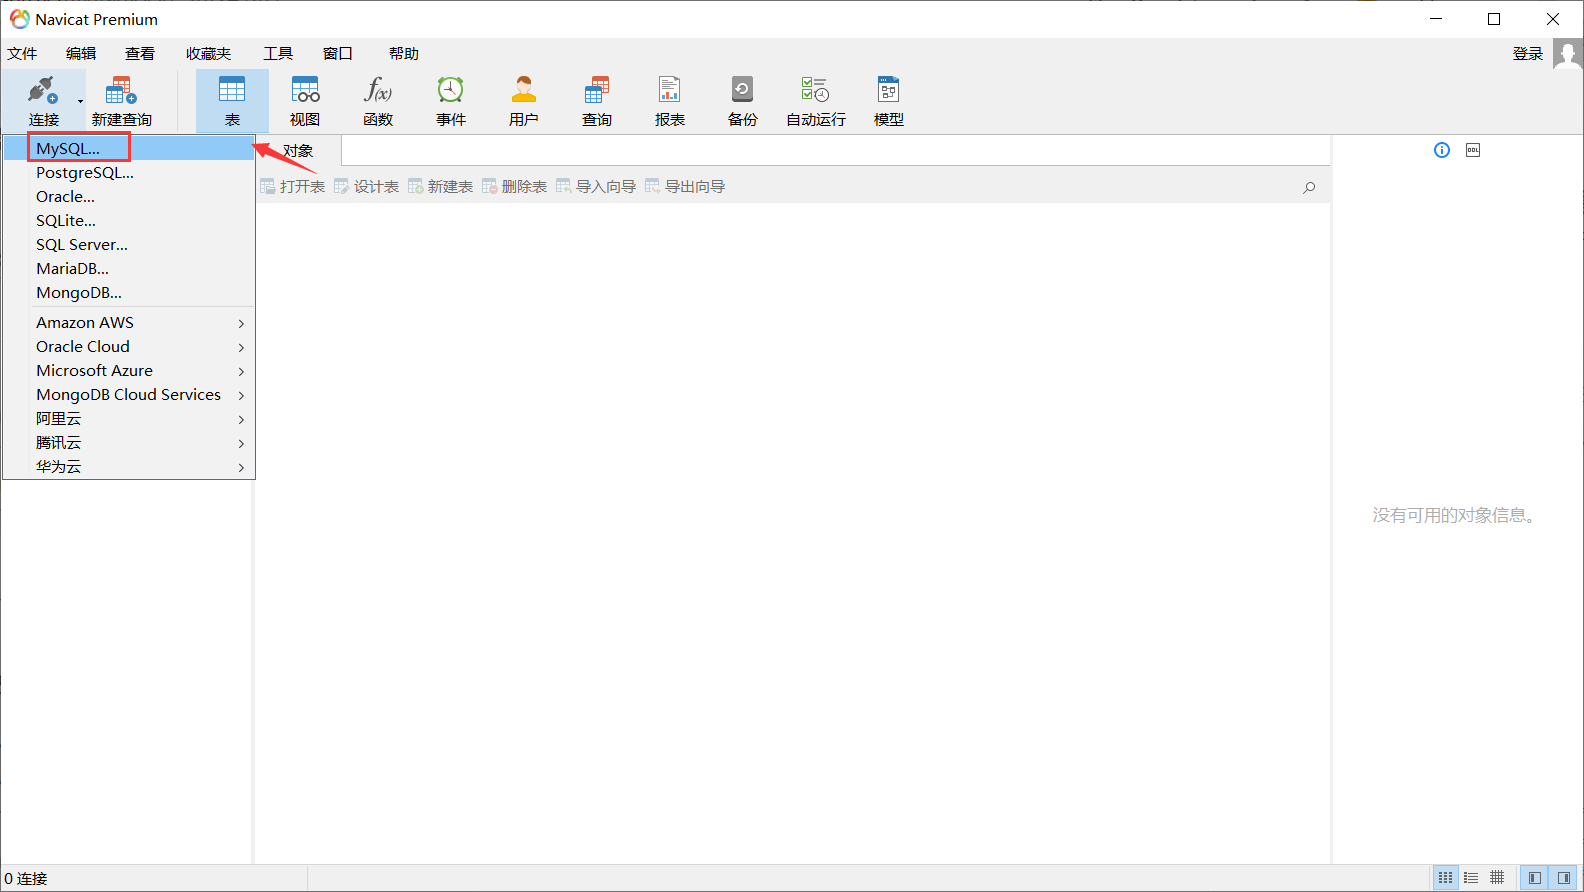Choose Oracle... from connection menu
Viewport: 1584px width, 892px height.
coord(129,196)
